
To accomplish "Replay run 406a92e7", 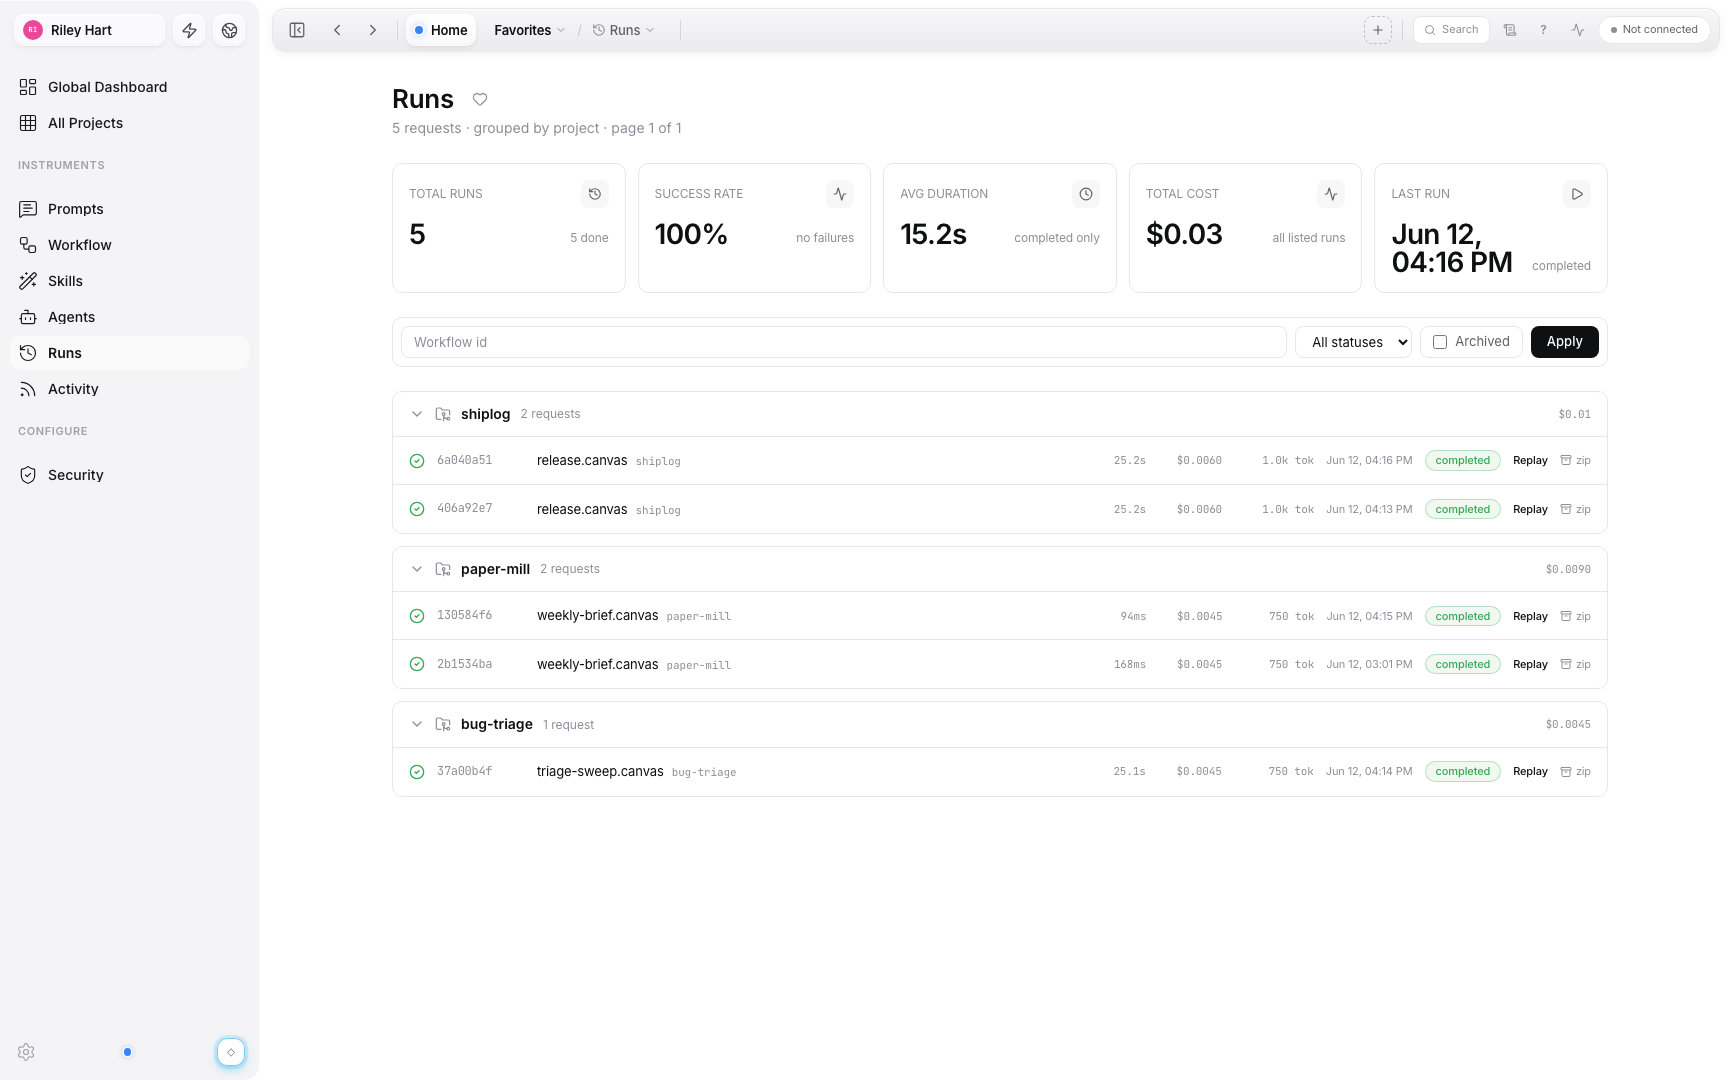I will tap(1530, 510).
